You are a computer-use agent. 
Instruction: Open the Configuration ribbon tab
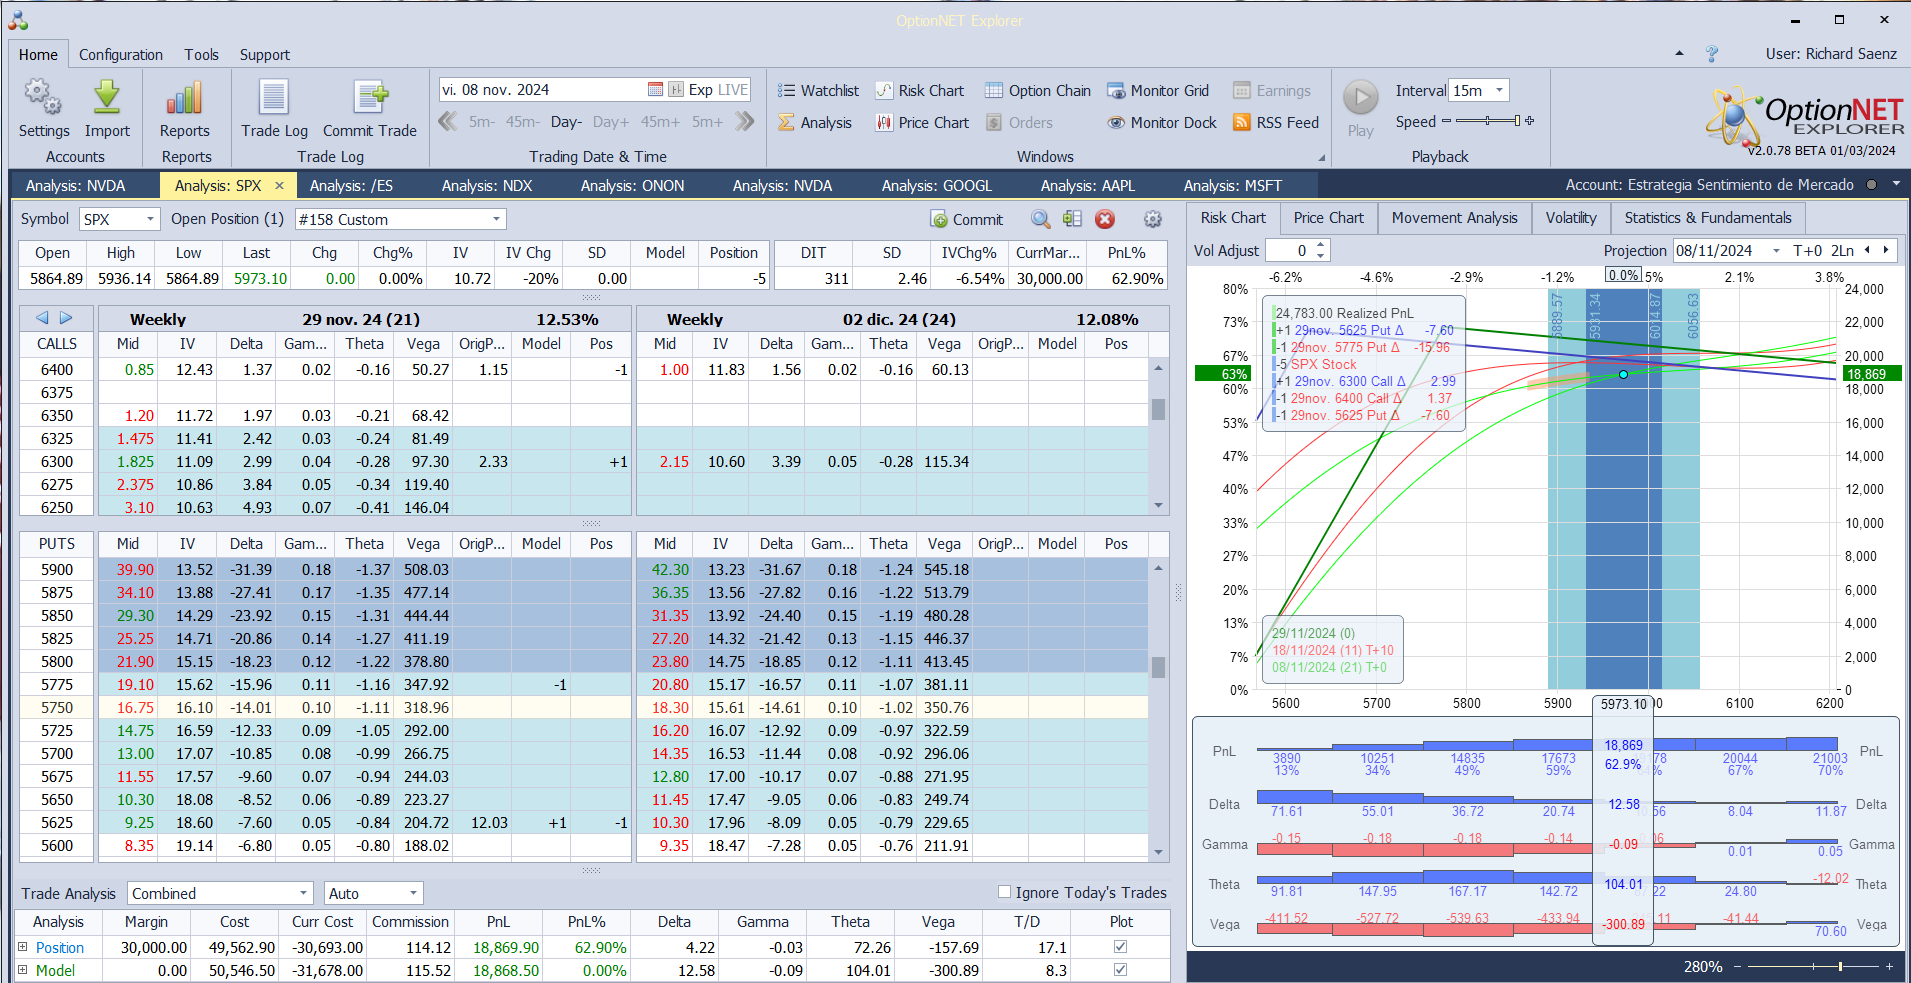coord(120,55)
